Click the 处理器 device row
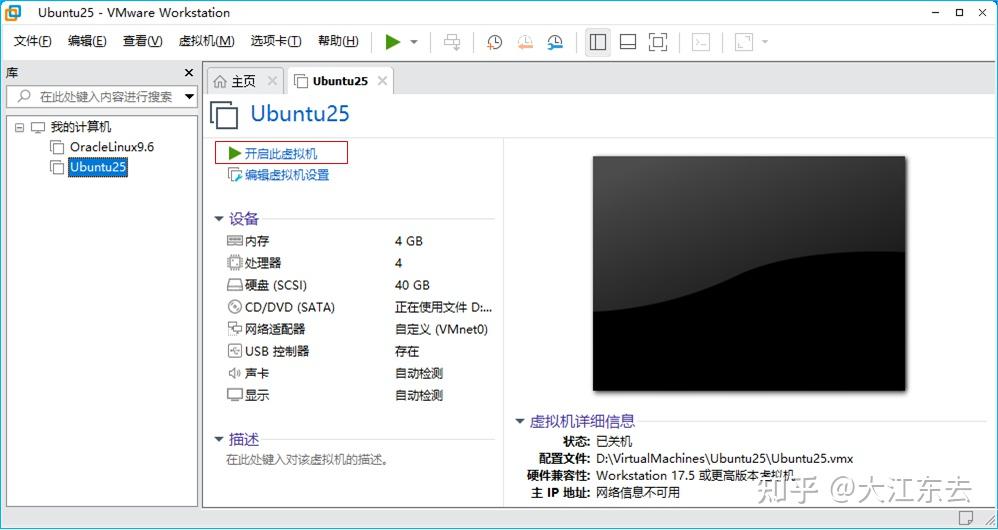The height and width of the screenshot is (530, 998). [360, 263]
